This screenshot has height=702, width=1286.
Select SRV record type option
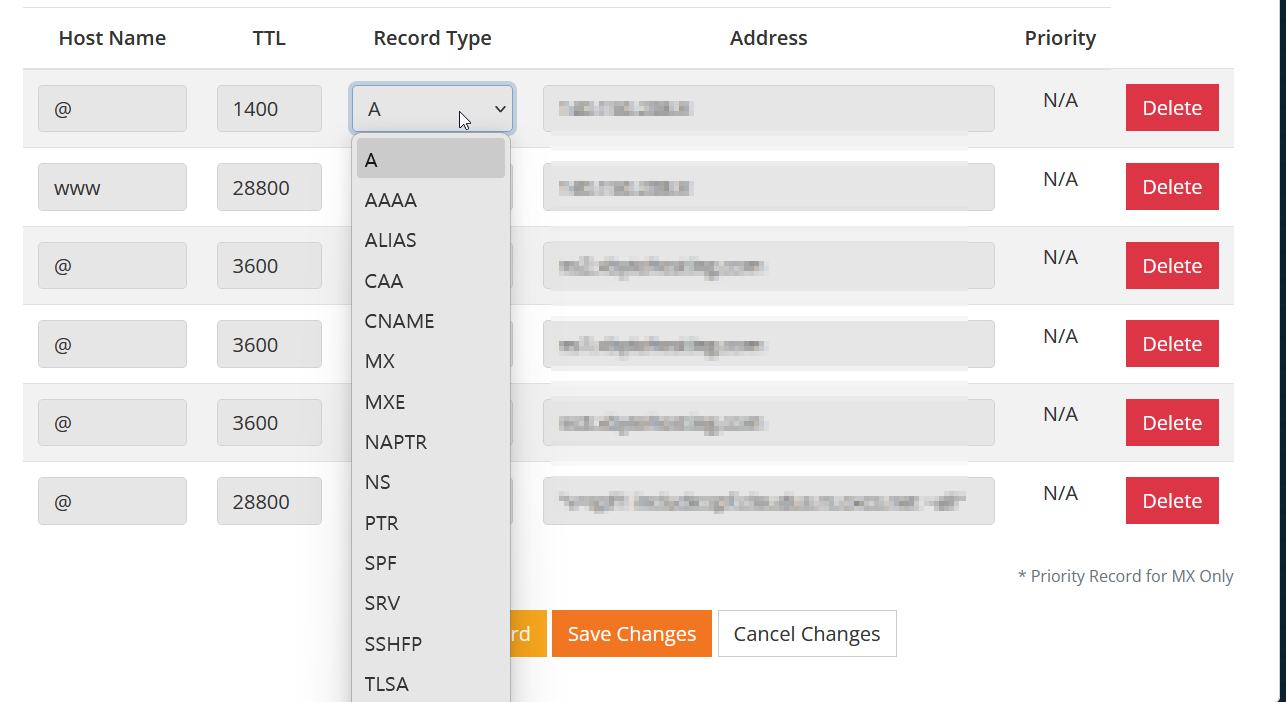pos(382,603)
